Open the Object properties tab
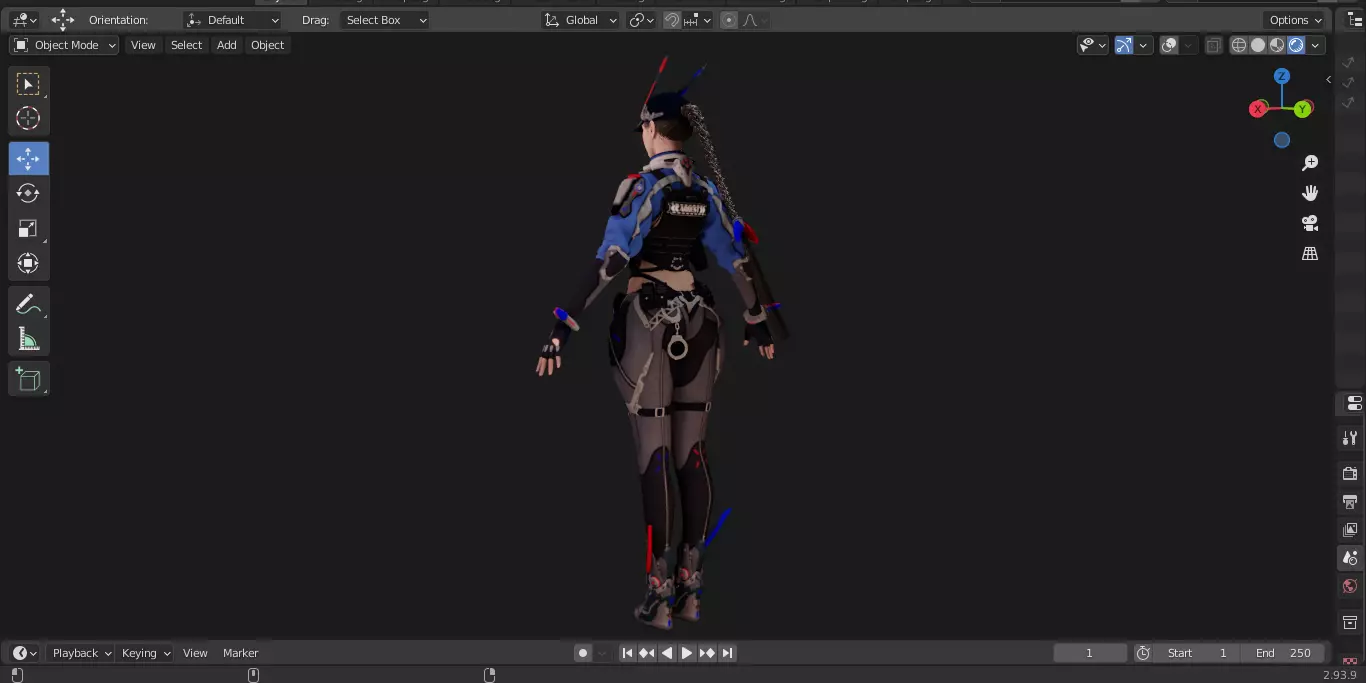 pyautogui.click(x=1350, y=622)
